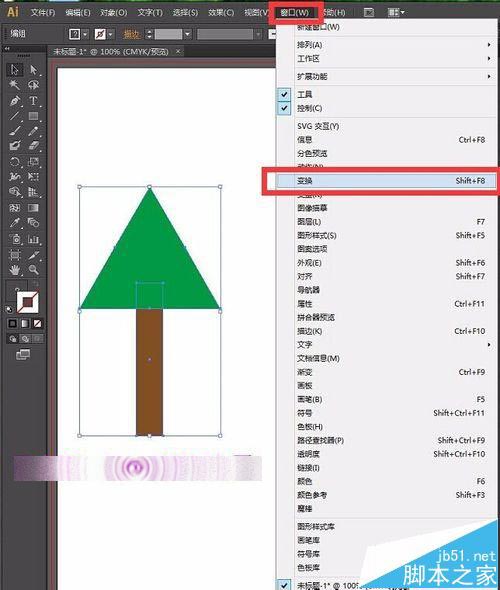Select the Column Graph tool
Image resolution: width=500 pixels, height=590 pixels.
click(33, 239)
